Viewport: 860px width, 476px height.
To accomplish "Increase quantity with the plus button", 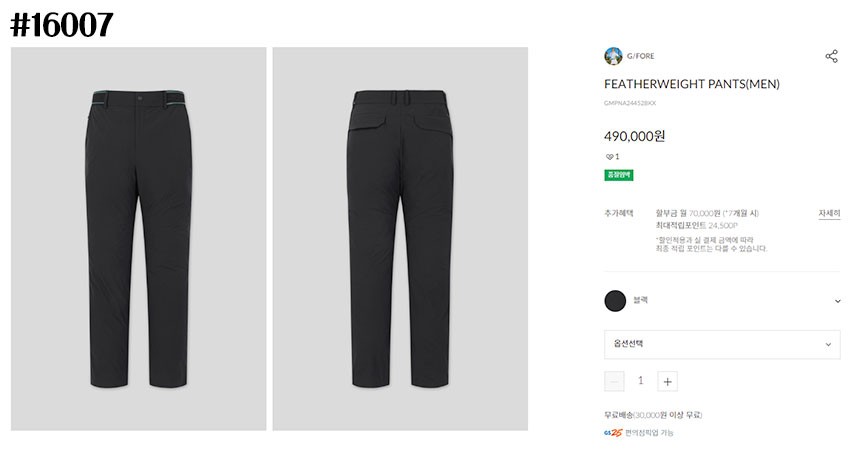I will (668, 381).
